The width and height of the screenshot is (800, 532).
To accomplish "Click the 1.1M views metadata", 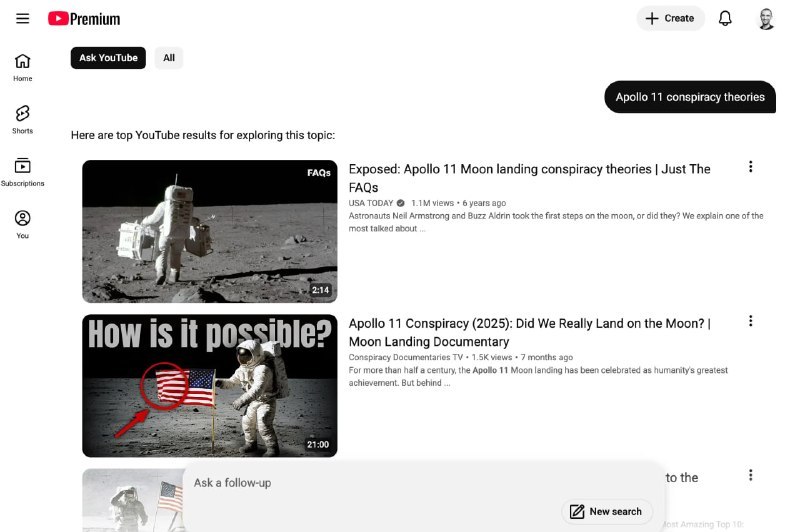I will click(x=432, y=203).
